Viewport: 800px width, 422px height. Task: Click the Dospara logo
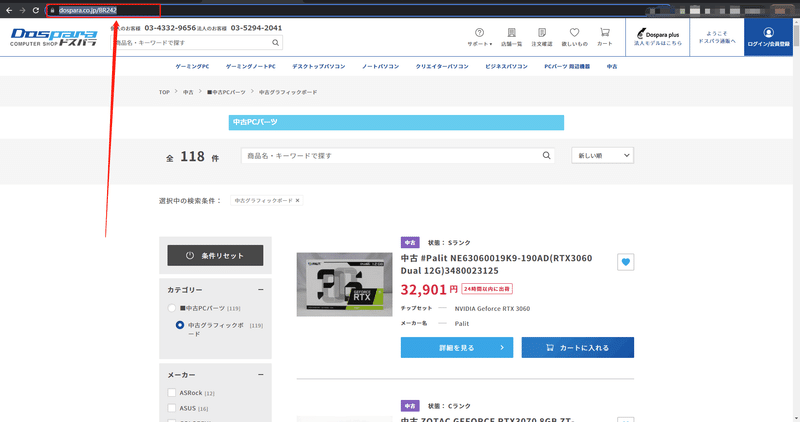(54, 37)
